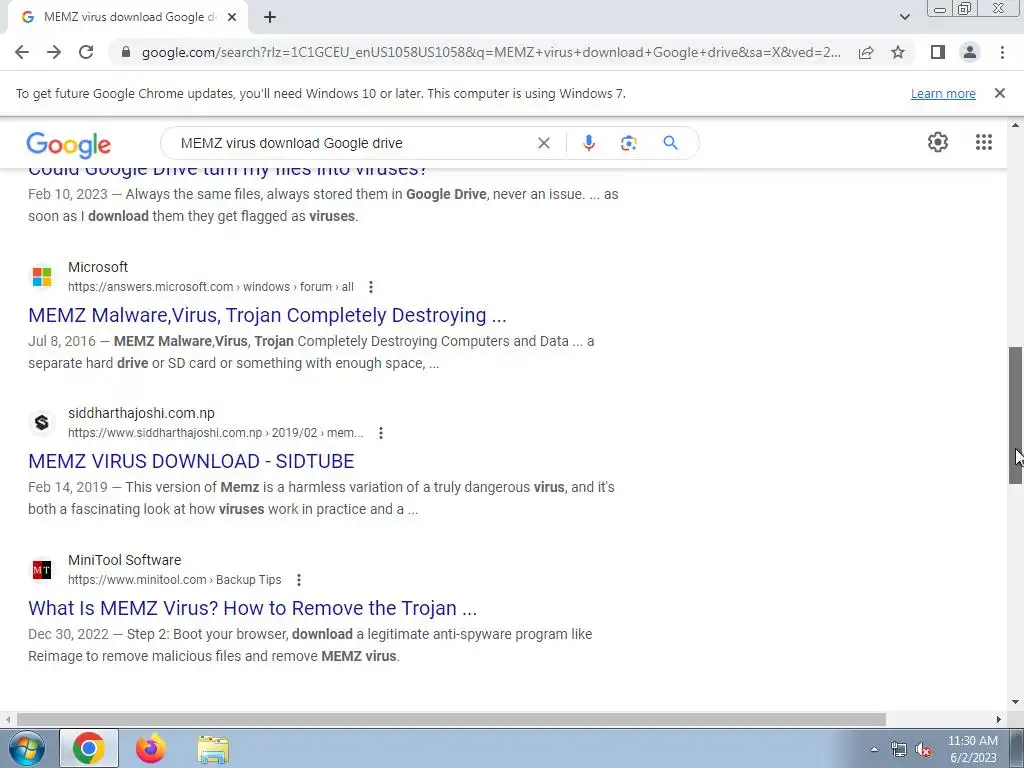The image size is (1024, 768).
Task: Open the Windows Start menu
Action: [26, 748]
